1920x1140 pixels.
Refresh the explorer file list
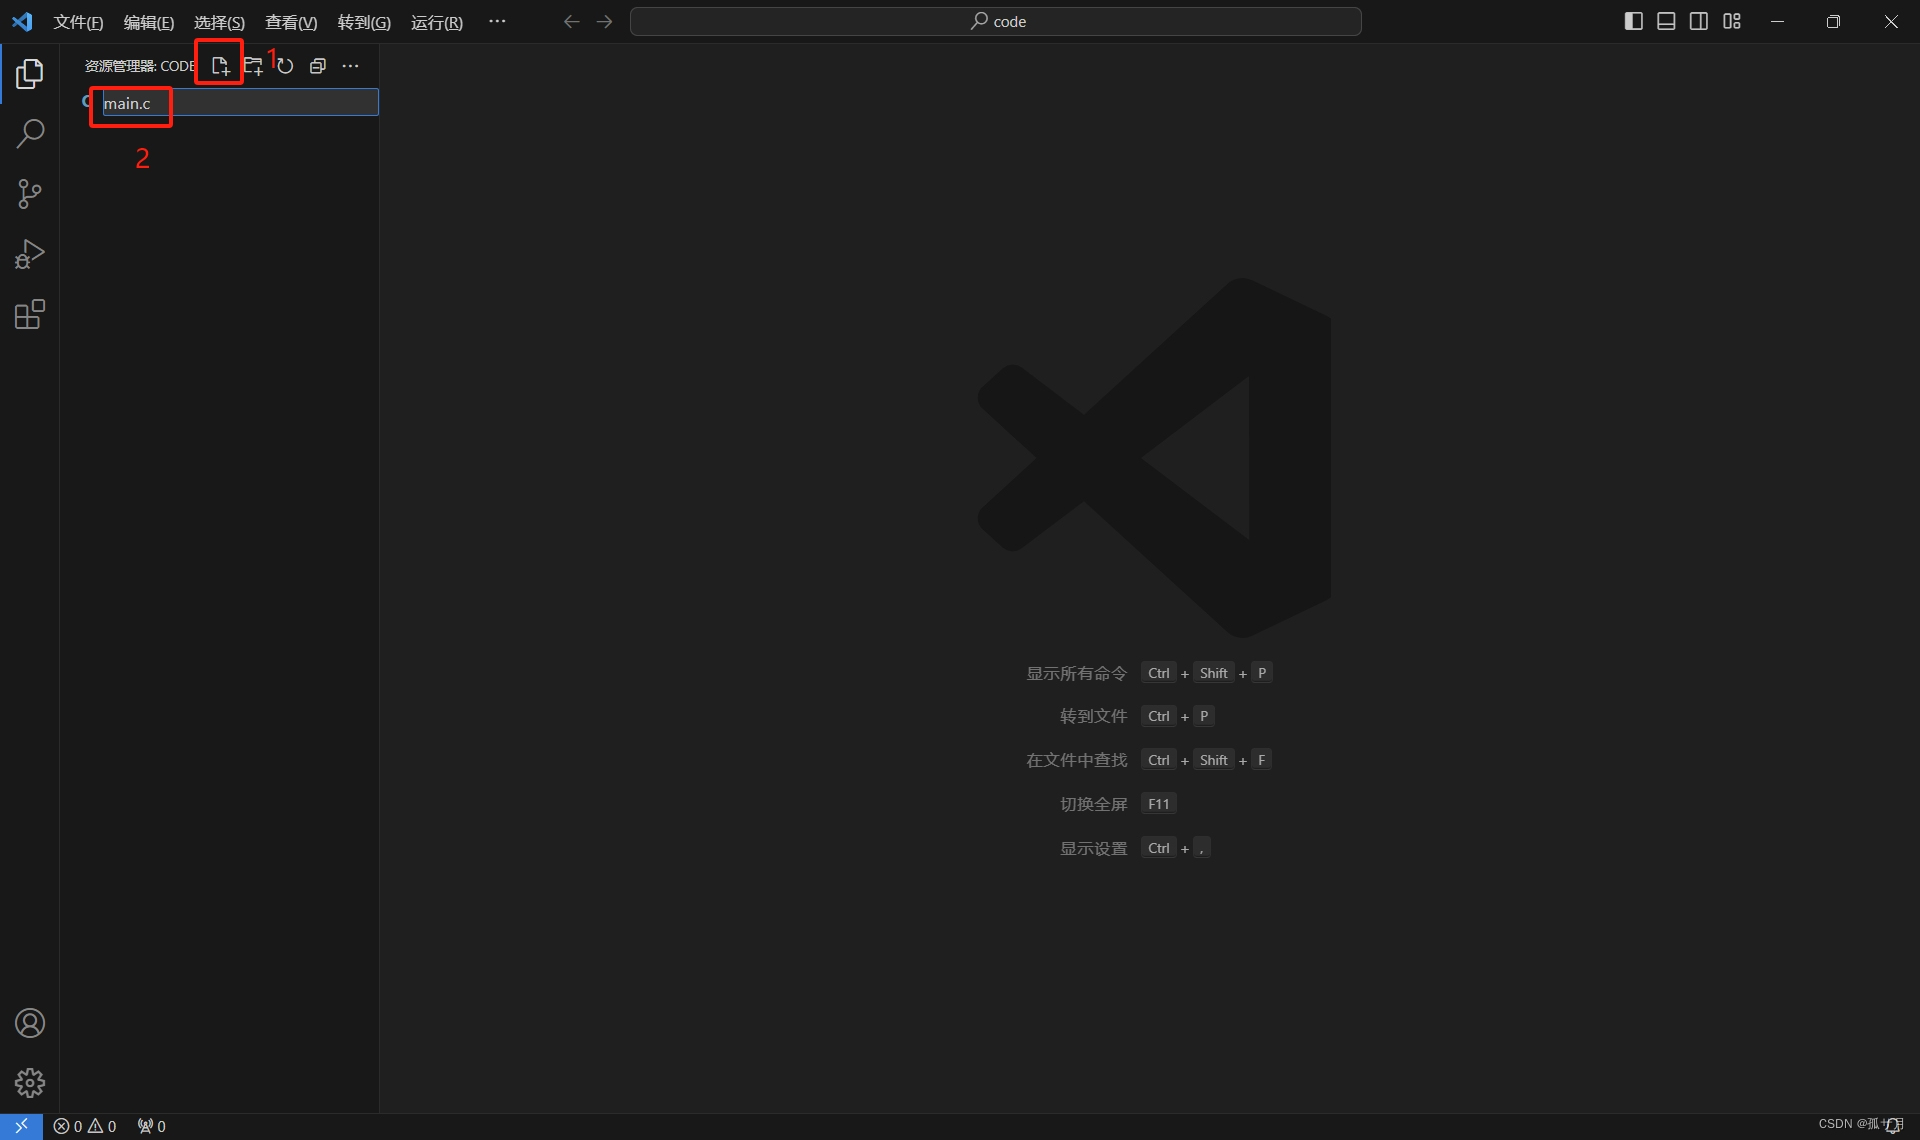coord(285,66)
